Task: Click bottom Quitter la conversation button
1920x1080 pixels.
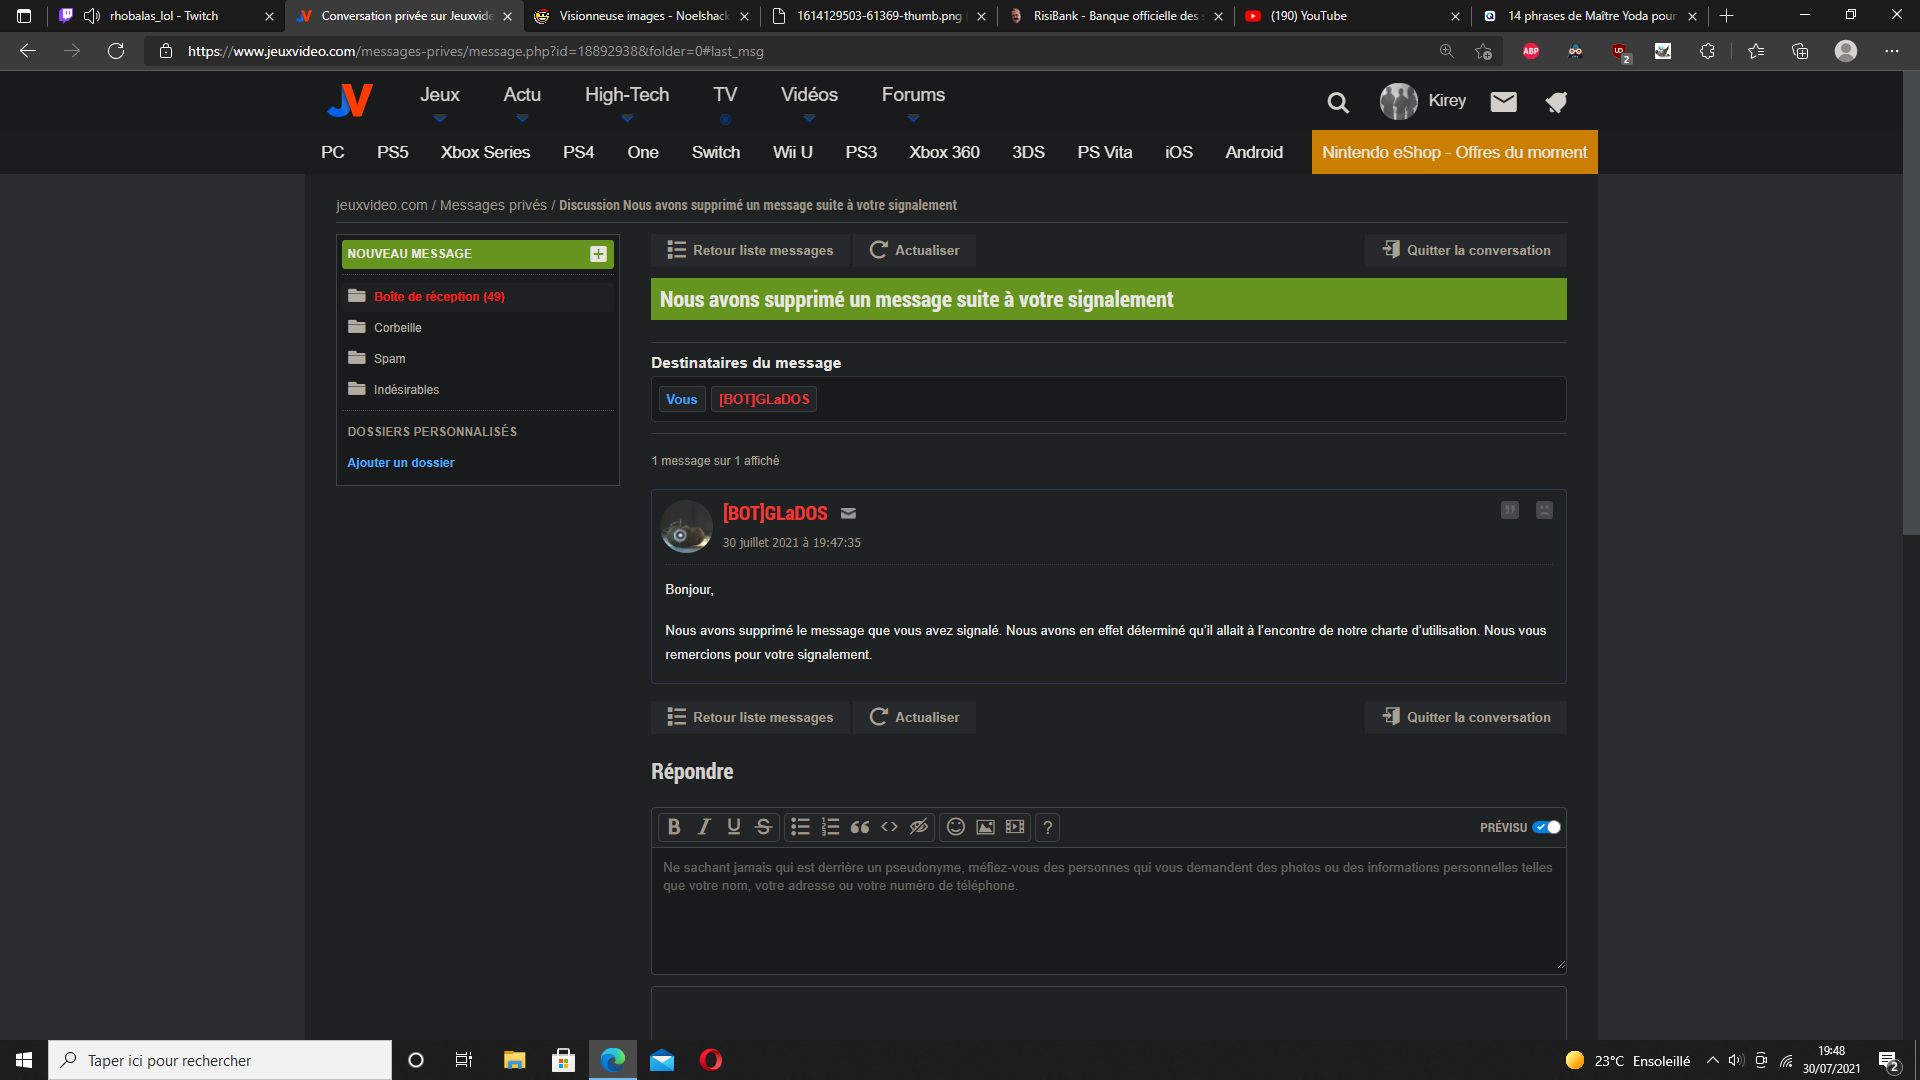Action: coord(1466,717)
